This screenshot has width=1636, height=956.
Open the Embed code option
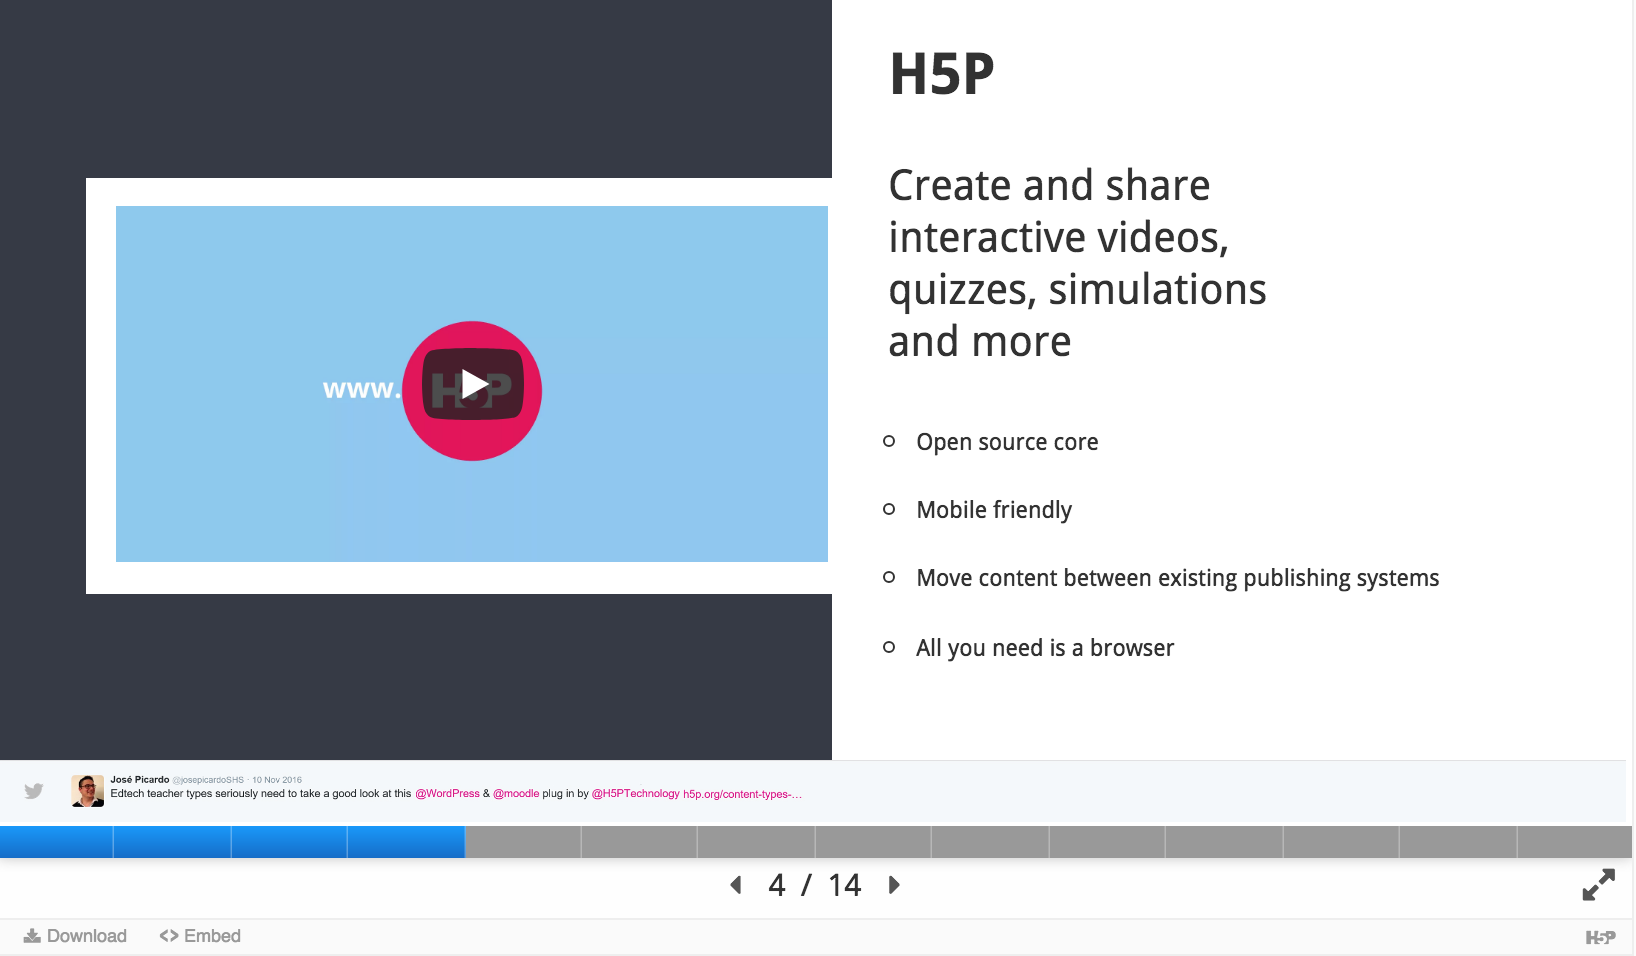(x=200, y=936)
